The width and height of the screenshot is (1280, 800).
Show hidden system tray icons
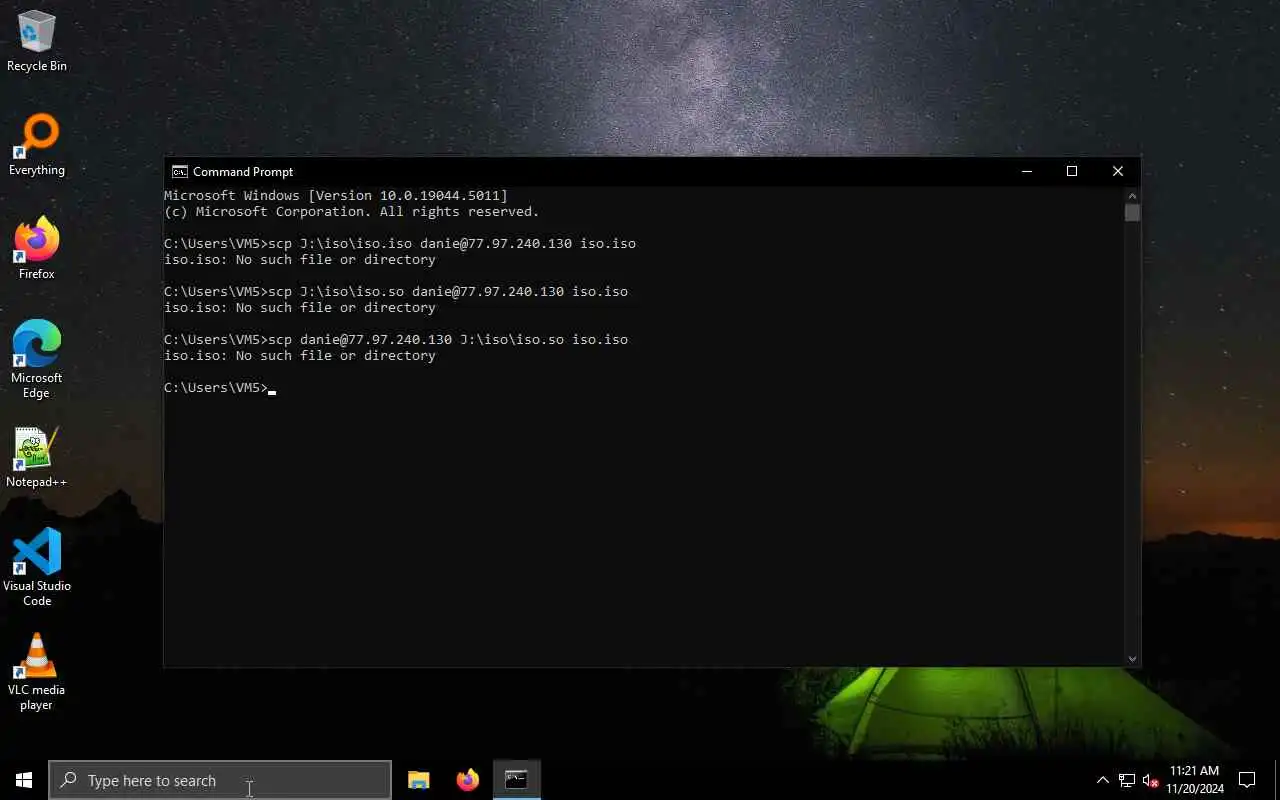[1103, 780]
